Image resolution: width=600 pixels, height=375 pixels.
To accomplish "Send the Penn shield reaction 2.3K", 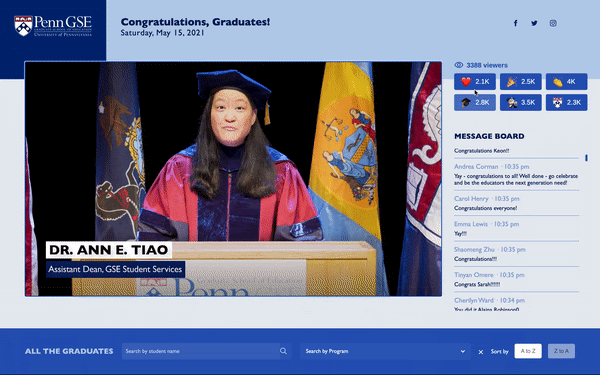I will click(x=566, y=103).
